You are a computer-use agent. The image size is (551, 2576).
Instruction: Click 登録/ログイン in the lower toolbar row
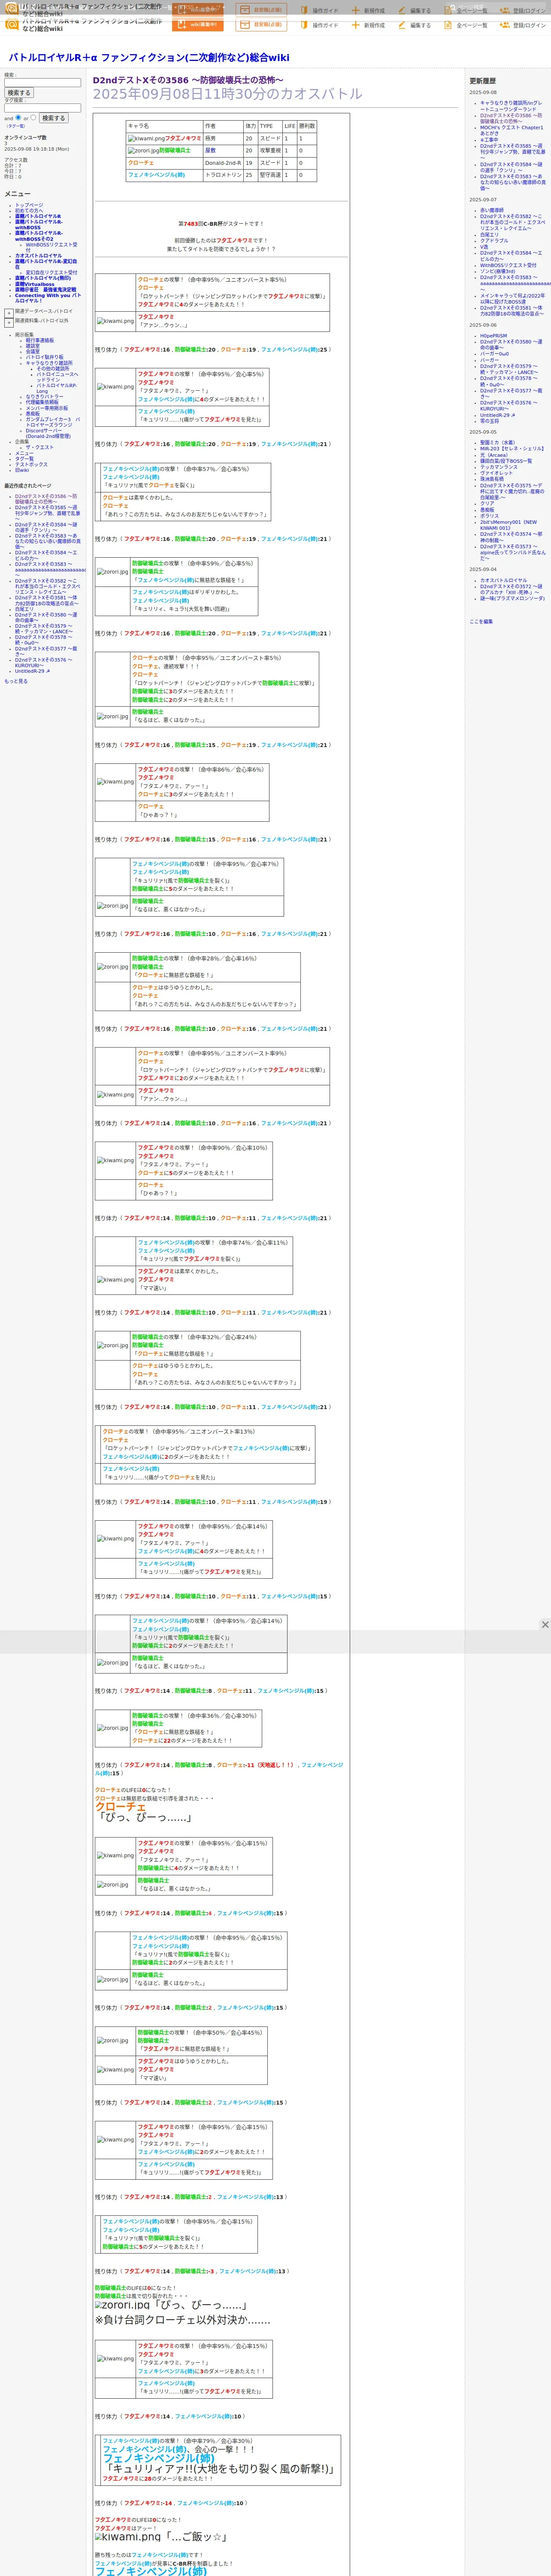[523, 25]
